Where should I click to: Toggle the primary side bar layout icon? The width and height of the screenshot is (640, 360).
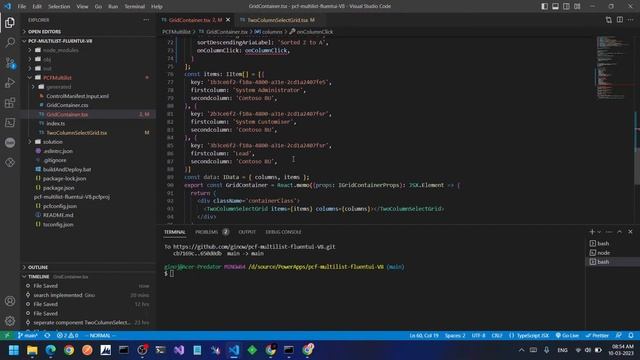[544, 6]
